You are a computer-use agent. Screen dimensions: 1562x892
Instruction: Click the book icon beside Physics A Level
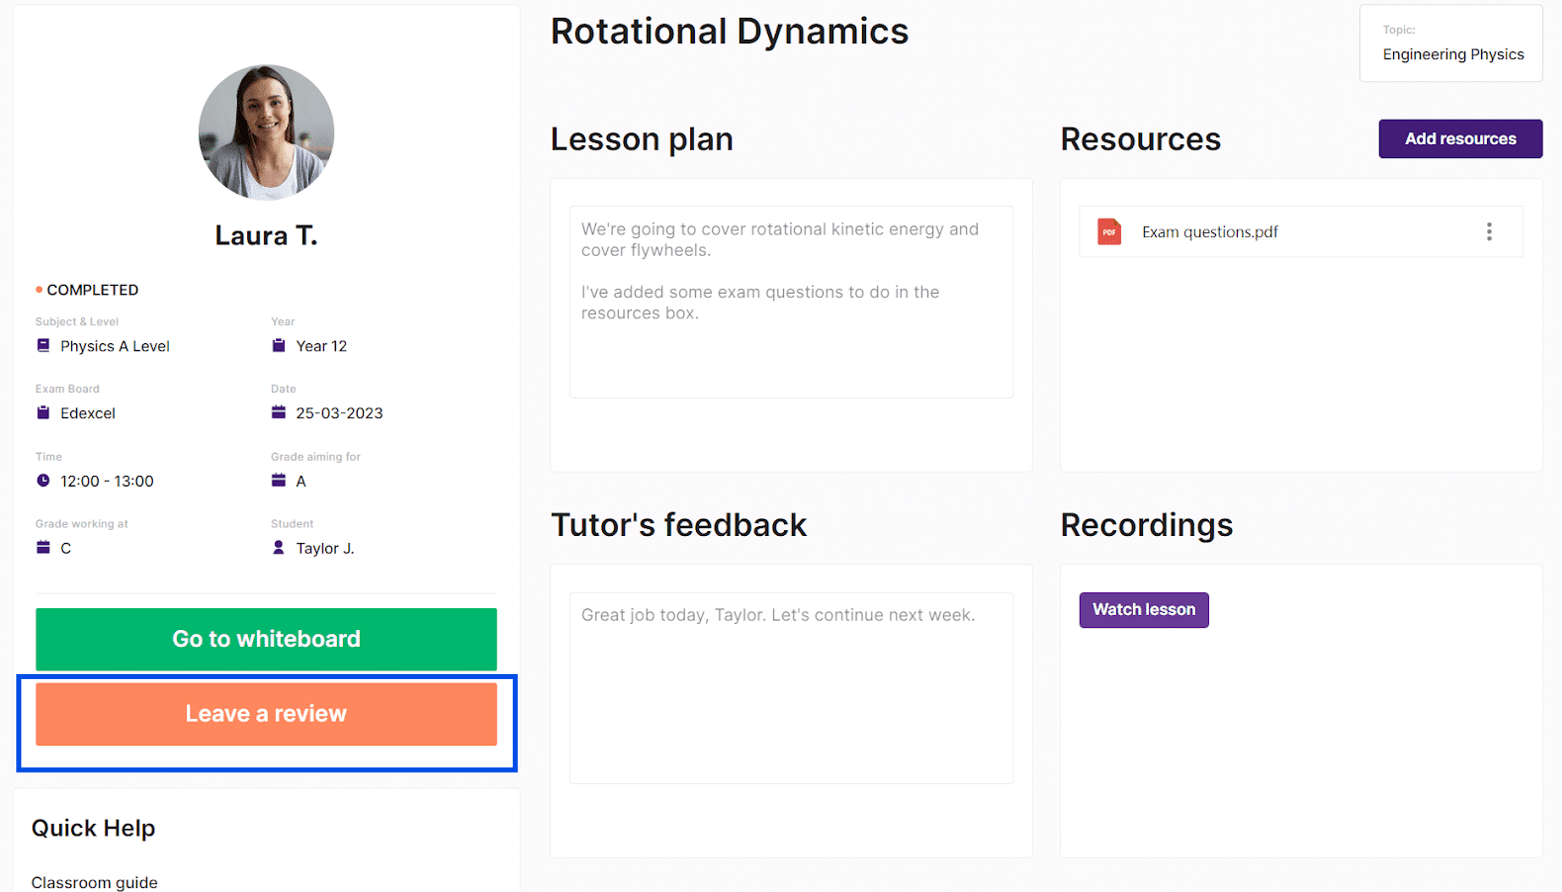tap(43, 346)
